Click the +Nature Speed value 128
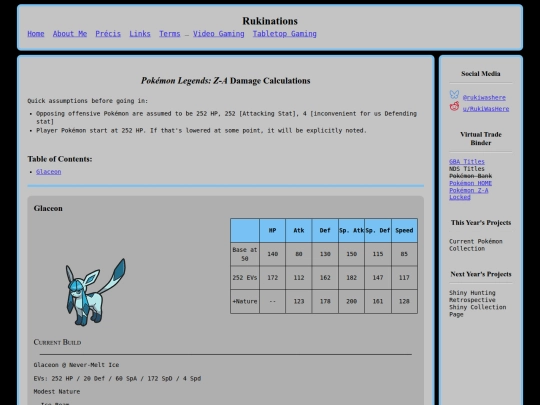The image size is (540, 405). pos(404,301)
